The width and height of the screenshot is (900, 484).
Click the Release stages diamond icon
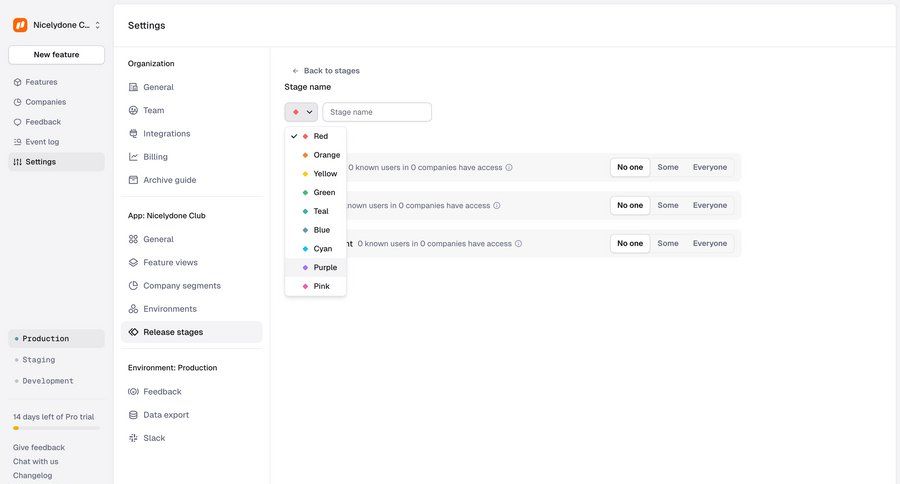(x=133, y=332)
